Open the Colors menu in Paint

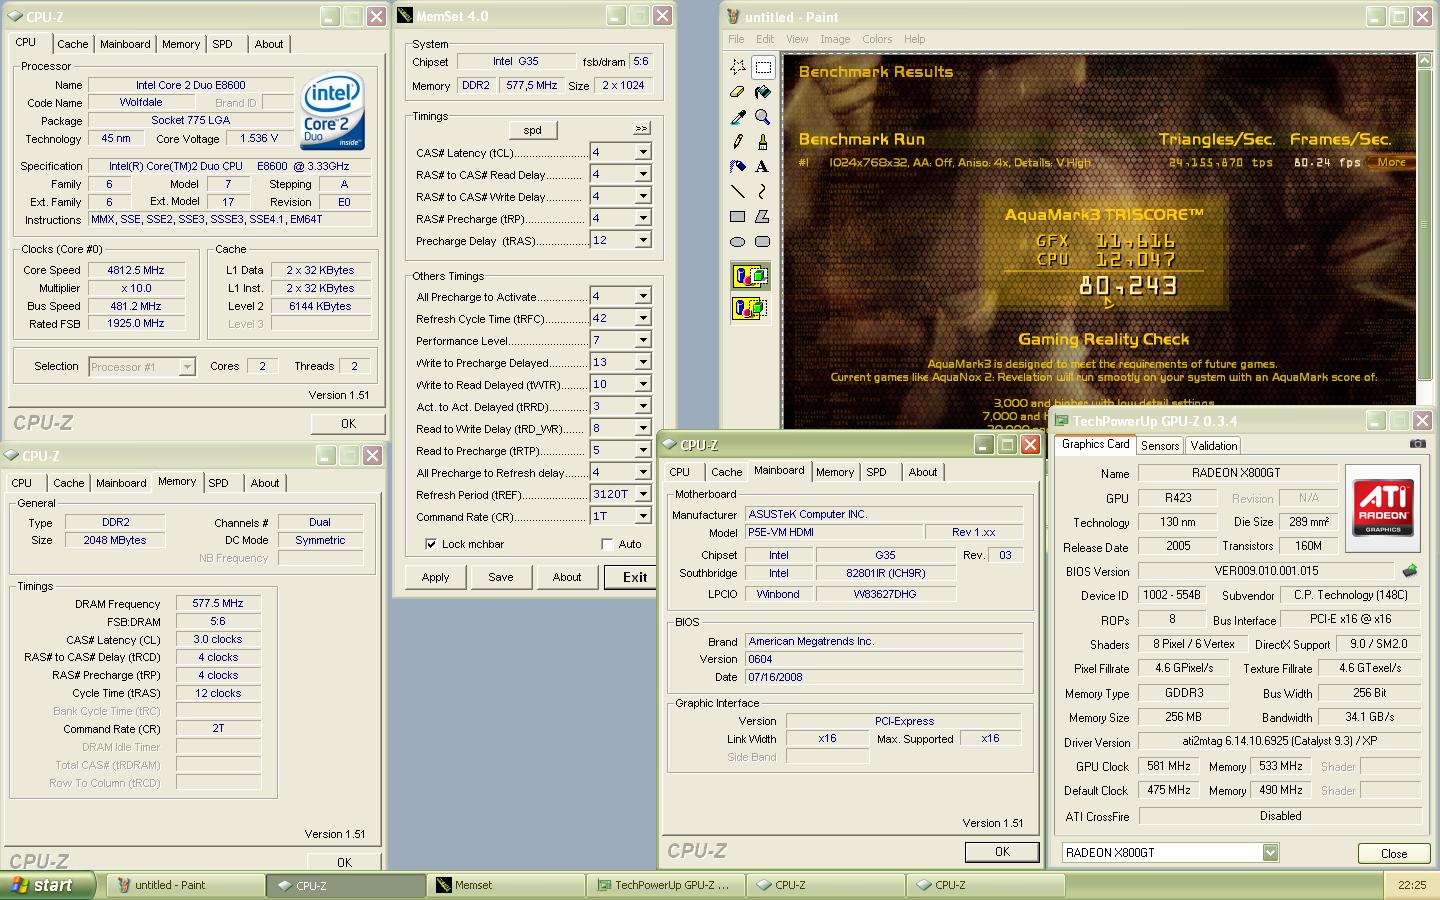[877, 39]
